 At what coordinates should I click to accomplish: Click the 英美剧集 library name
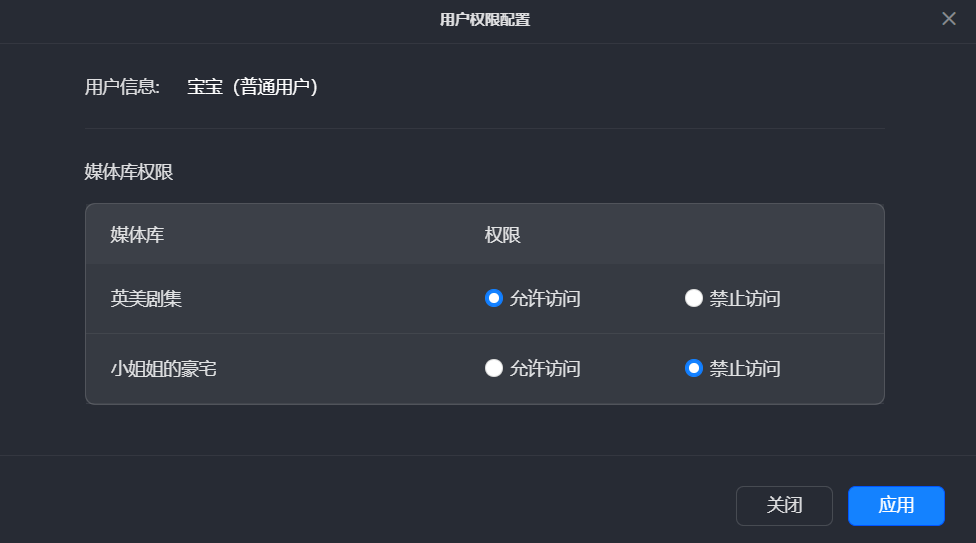pyautogui.click(x=146, y=298)
